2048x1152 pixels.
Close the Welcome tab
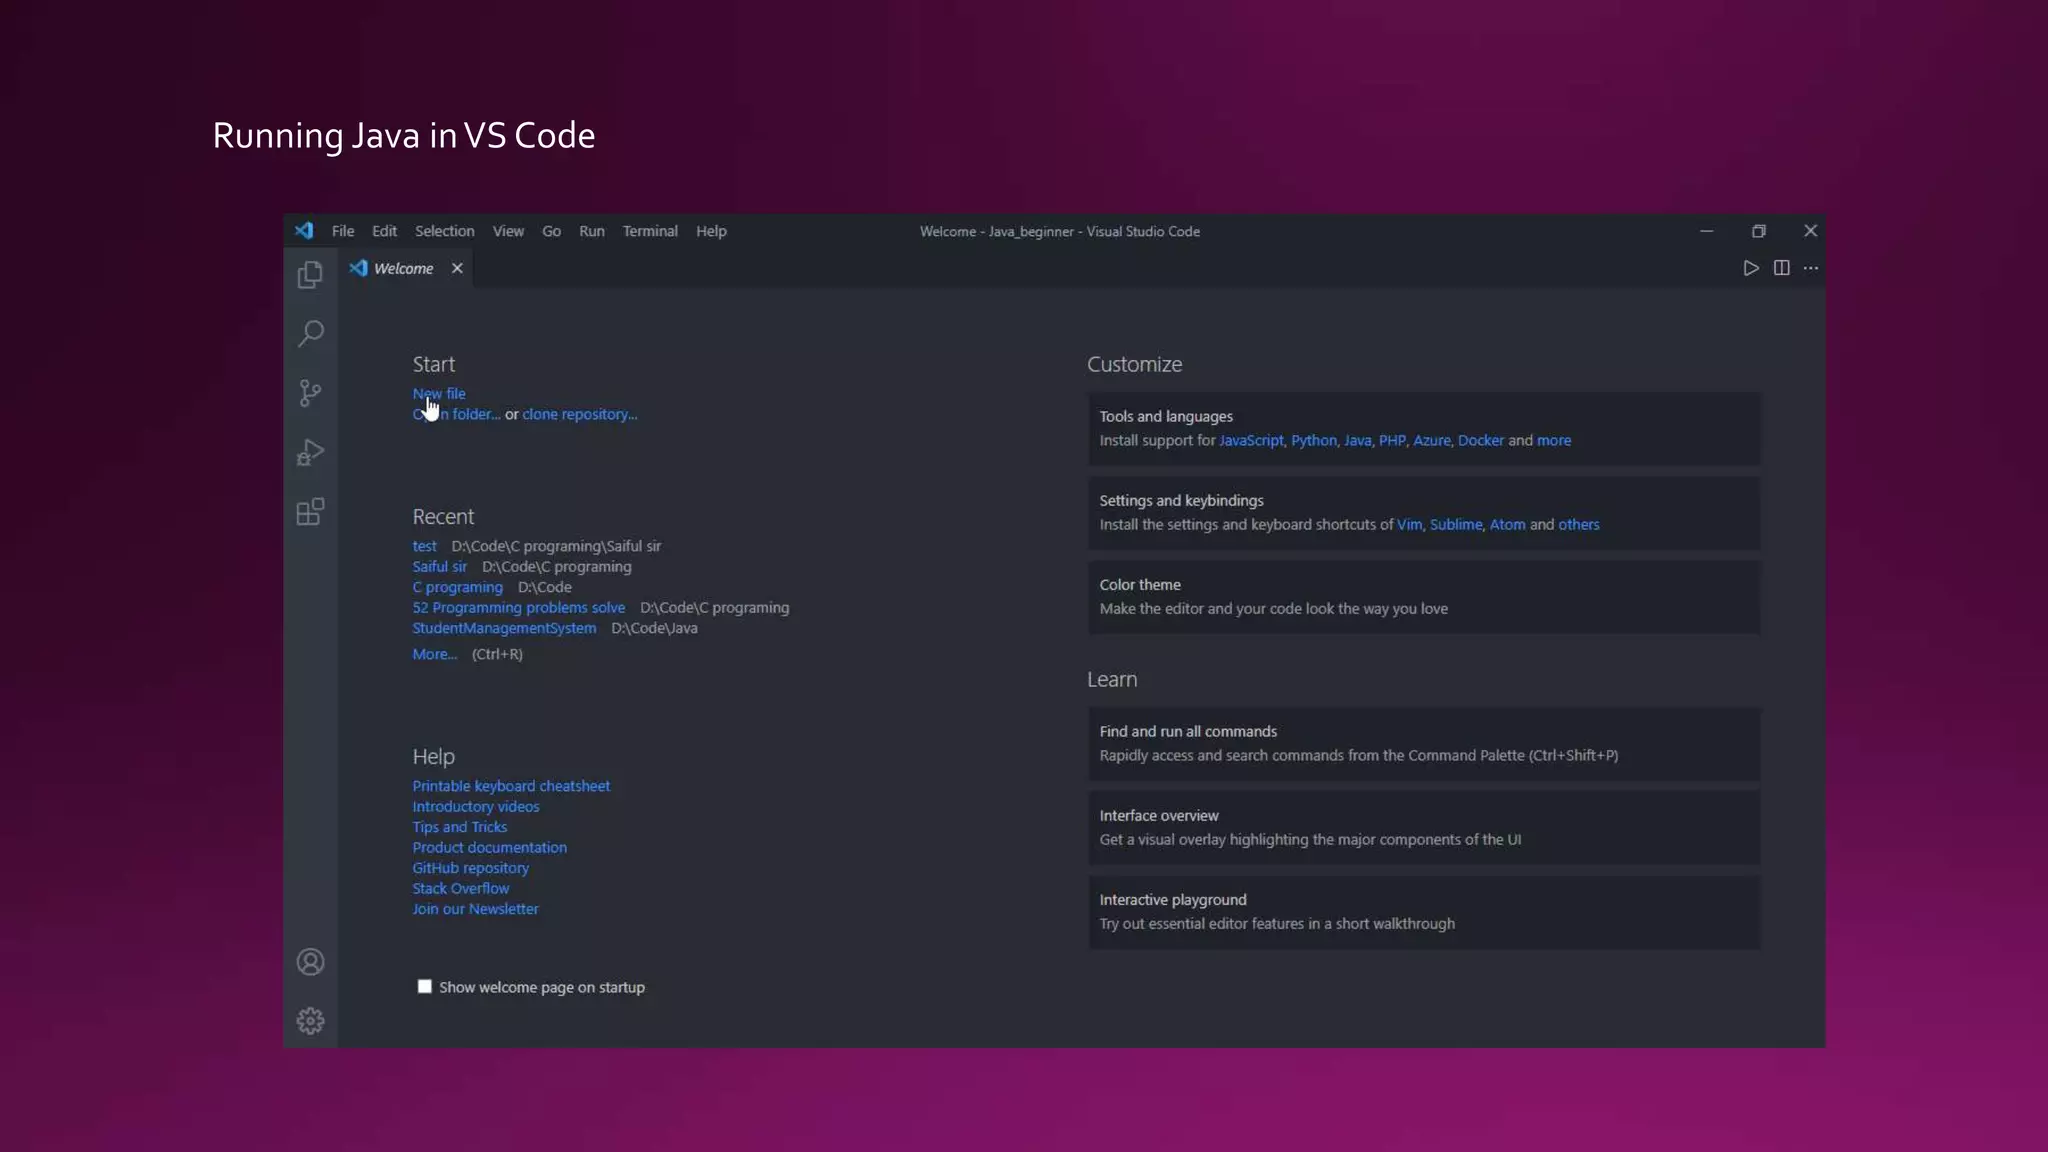click(457, 268)
